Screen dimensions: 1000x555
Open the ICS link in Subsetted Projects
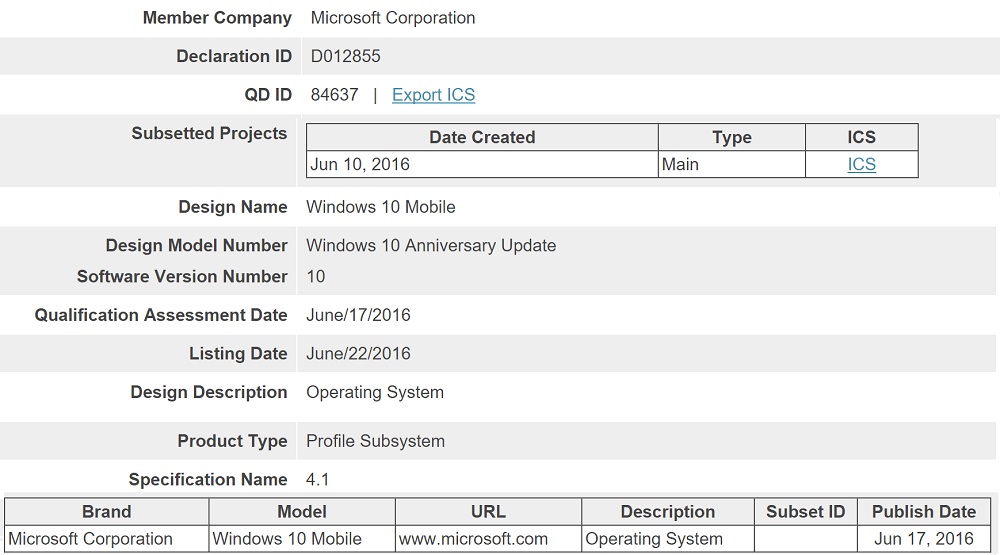click(861, 165)
